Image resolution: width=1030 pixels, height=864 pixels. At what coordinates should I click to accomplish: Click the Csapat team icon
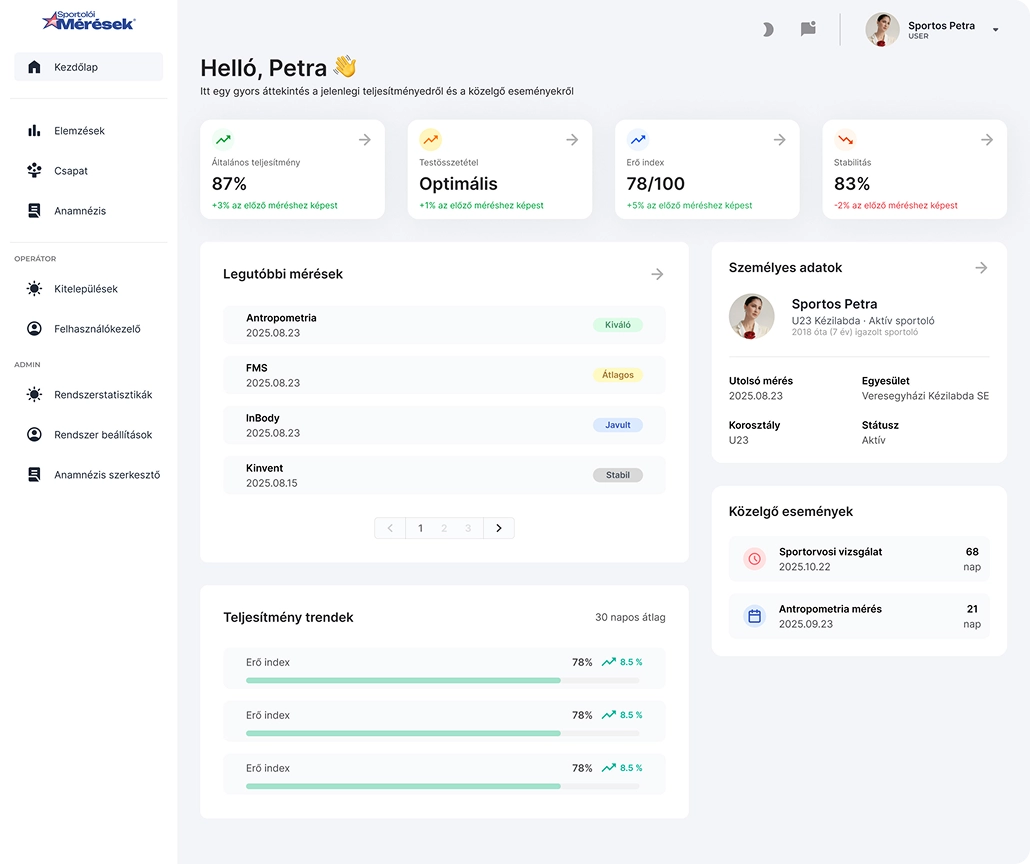tap(34, 171)
